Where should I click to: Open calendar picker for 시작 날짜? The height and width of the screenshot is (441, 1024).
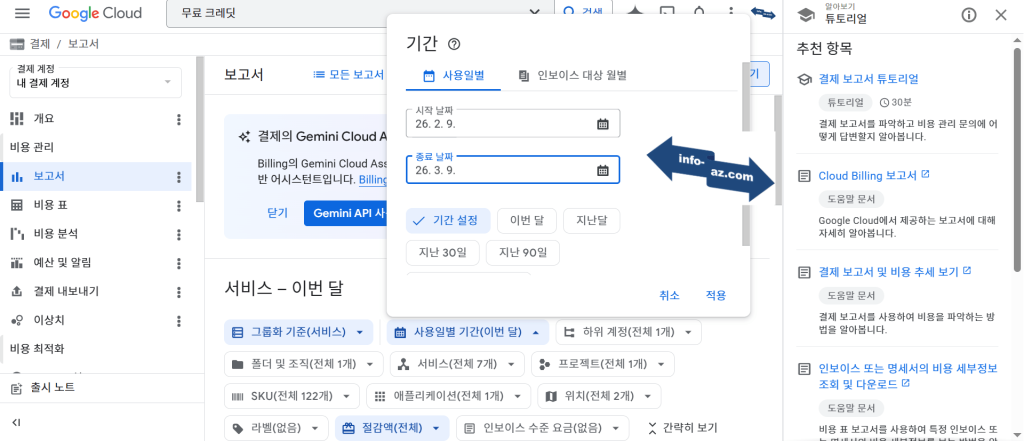tap(603, 124)
